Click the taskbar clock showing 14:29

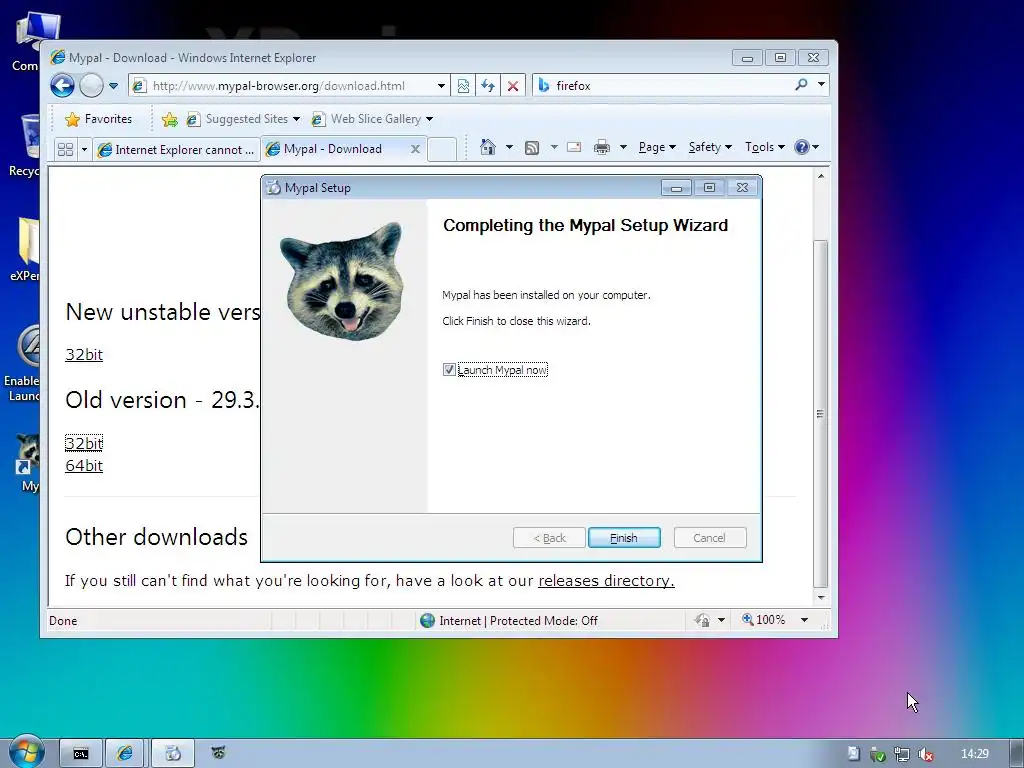point(974,754)
